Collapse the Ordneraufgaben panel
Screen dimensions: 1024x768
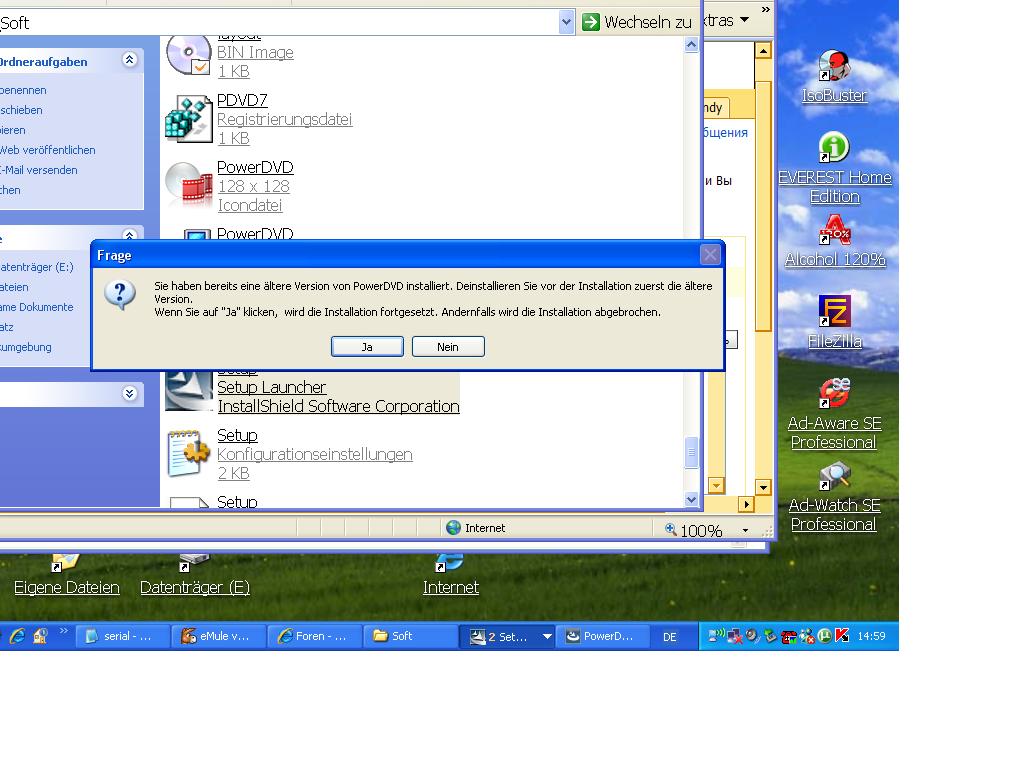(x=129, y=60)
